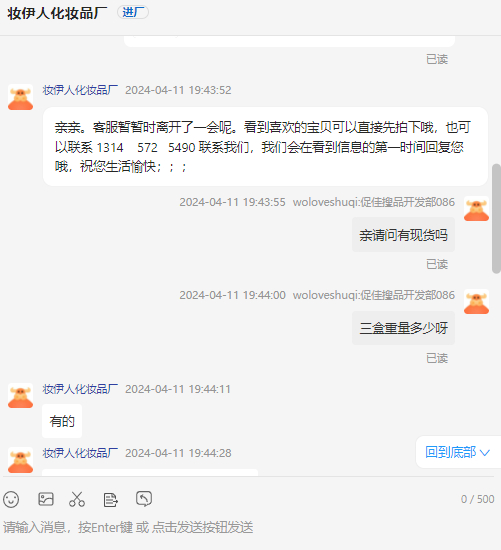Click user avatar beside 19:44:00 message
The width and height of the screenshot is (501, 550).
pos(476,302)
